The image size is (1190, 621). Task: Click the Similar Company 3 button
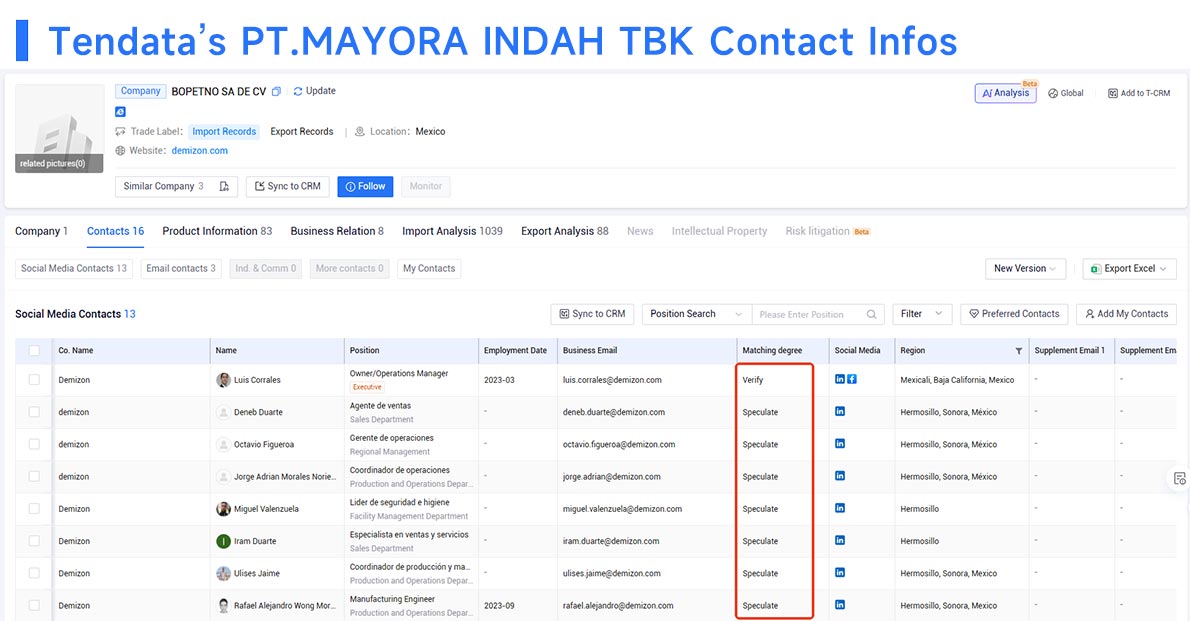pos(176,187)
